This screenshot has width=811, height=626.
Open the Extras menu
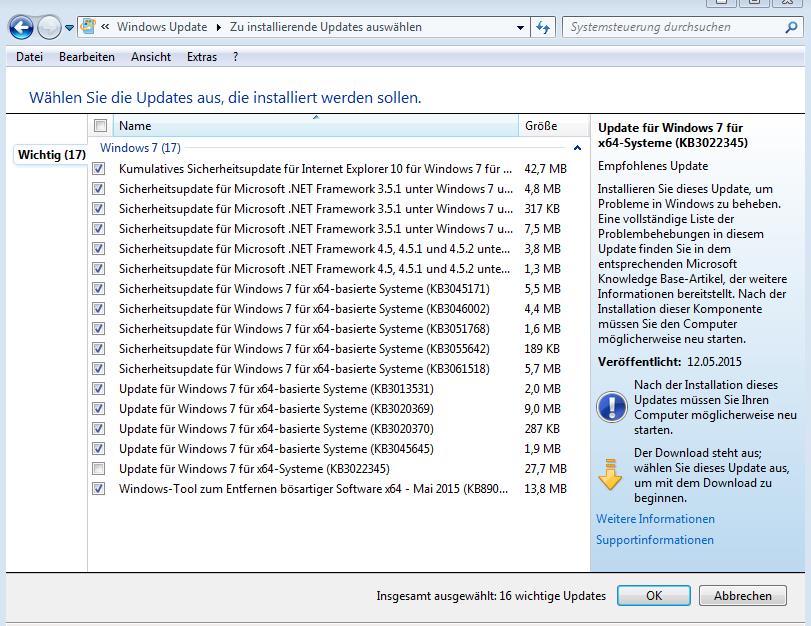(202, 57)
